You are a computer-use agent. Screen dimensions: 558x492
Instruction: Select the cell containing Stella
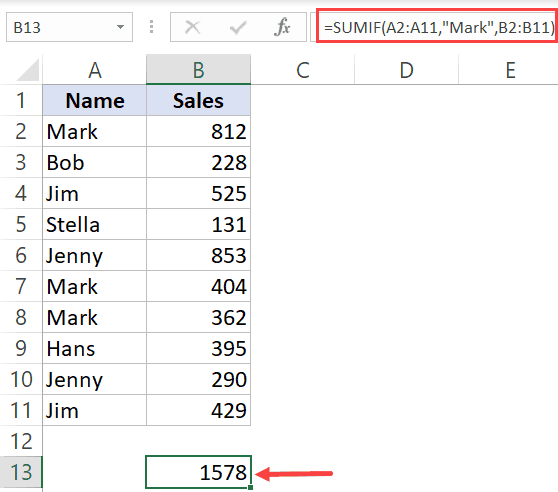click(95, 224)
